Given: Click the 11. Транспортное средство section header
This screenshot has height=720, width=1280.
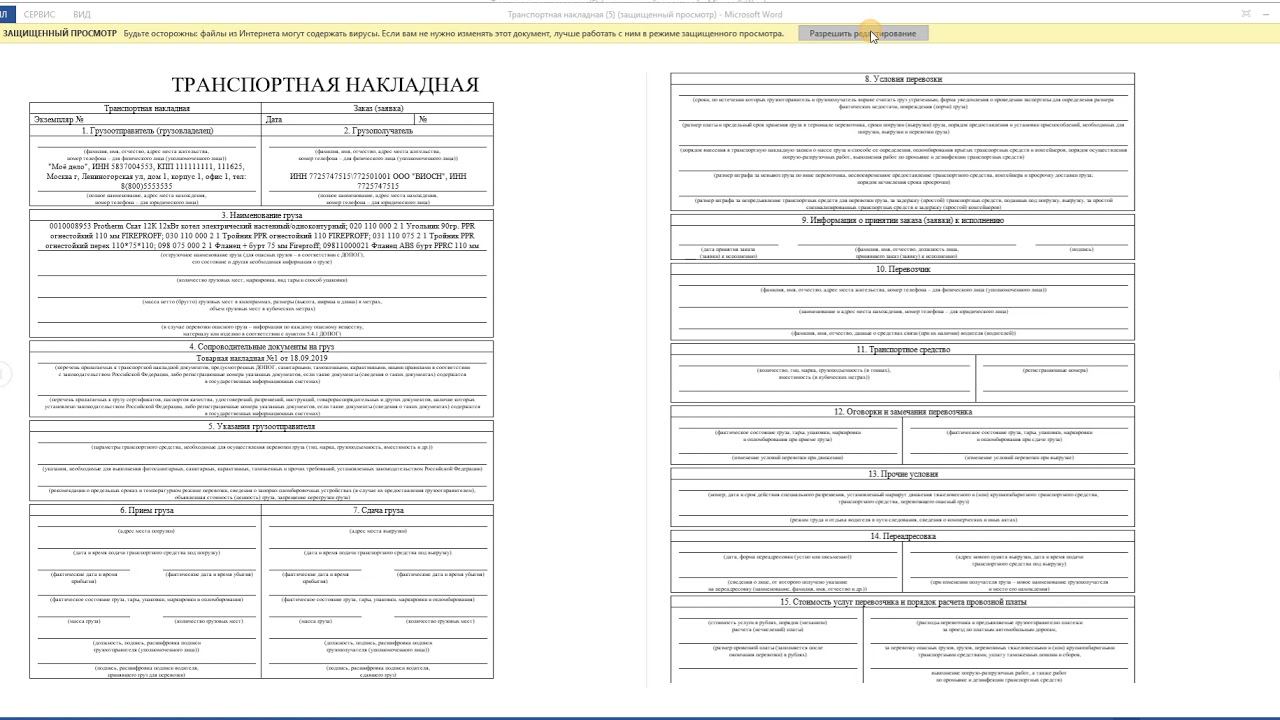Looking at the screenshot, I should (x=903, y=350).
